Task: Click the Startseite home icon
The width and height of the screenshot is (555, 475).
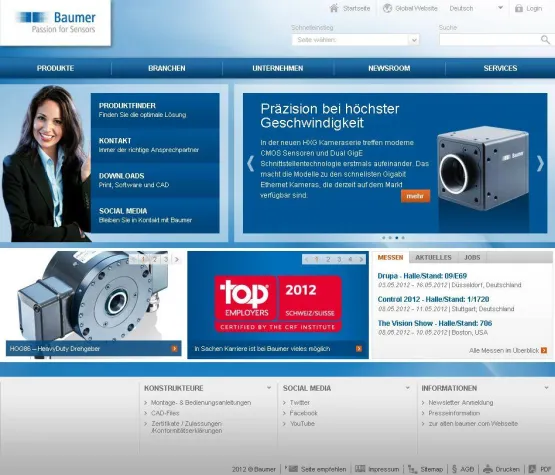Action: point(334,8)
